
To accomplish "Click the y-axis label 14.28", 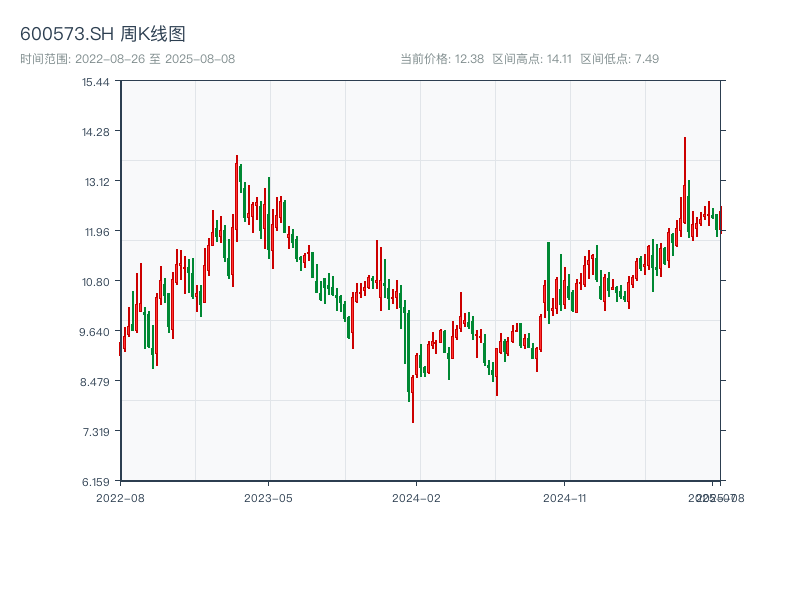I will point(96,132).
